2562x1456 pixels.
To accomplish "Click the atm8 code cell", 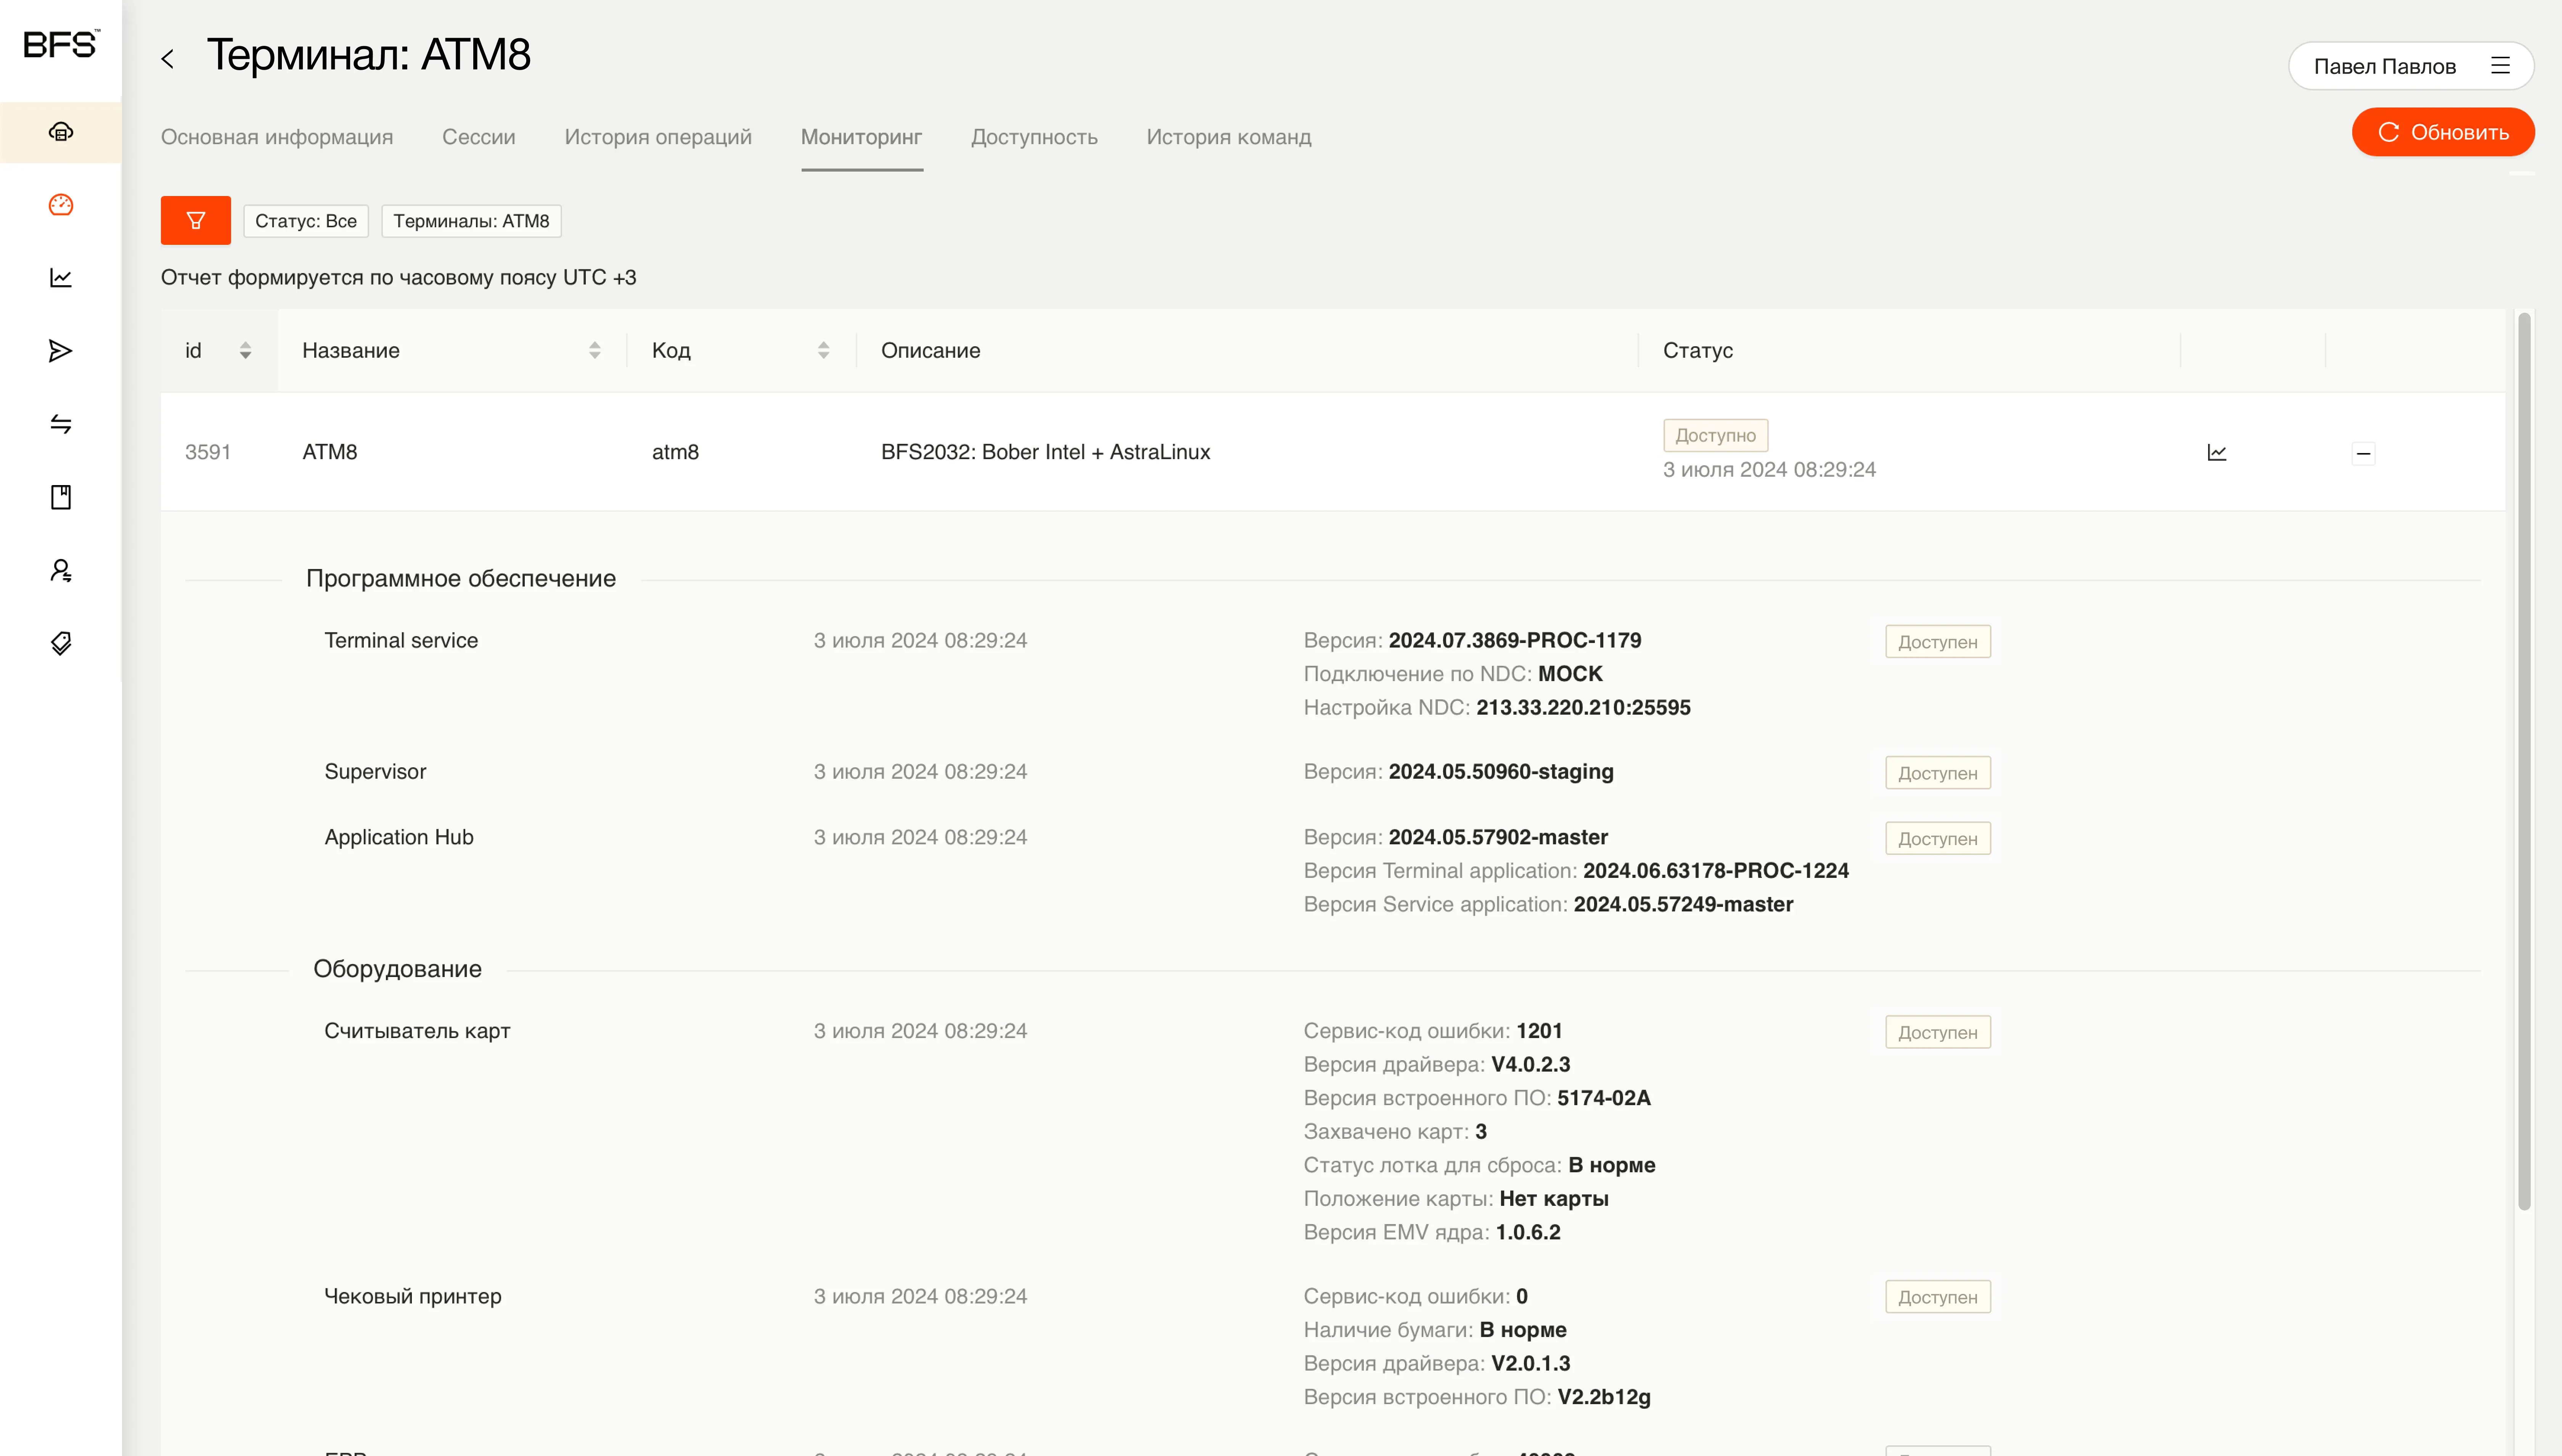I will pos(676,452).
